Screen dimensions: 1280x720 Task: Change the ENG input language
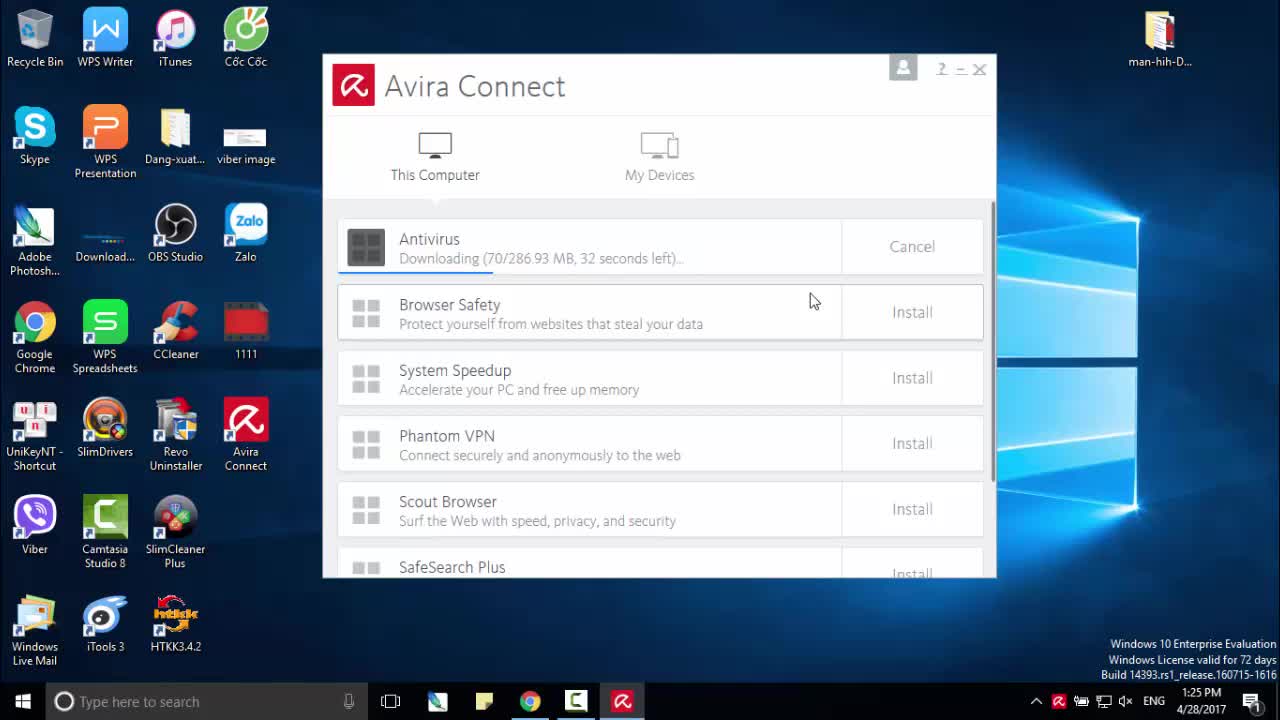(1154, 702)
